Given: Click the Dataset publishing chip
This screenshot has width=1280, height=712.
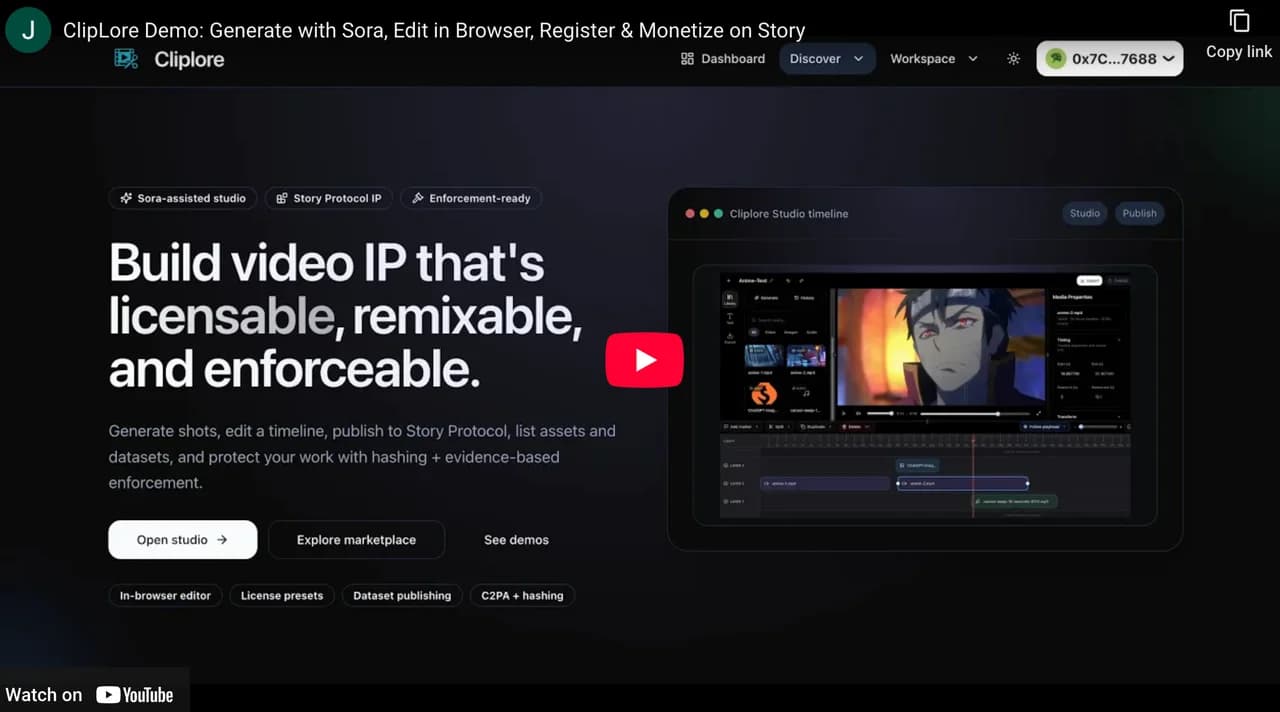Looking at the screenshot, I should click(402, 595).
